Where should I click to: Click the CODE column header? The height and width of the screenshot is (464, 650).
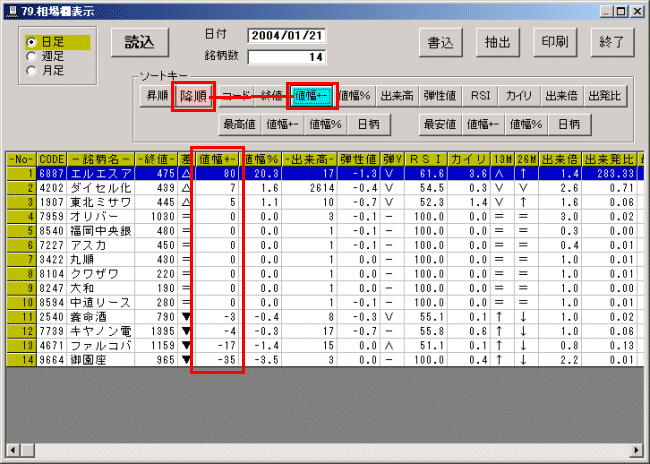tap(52, 159)
